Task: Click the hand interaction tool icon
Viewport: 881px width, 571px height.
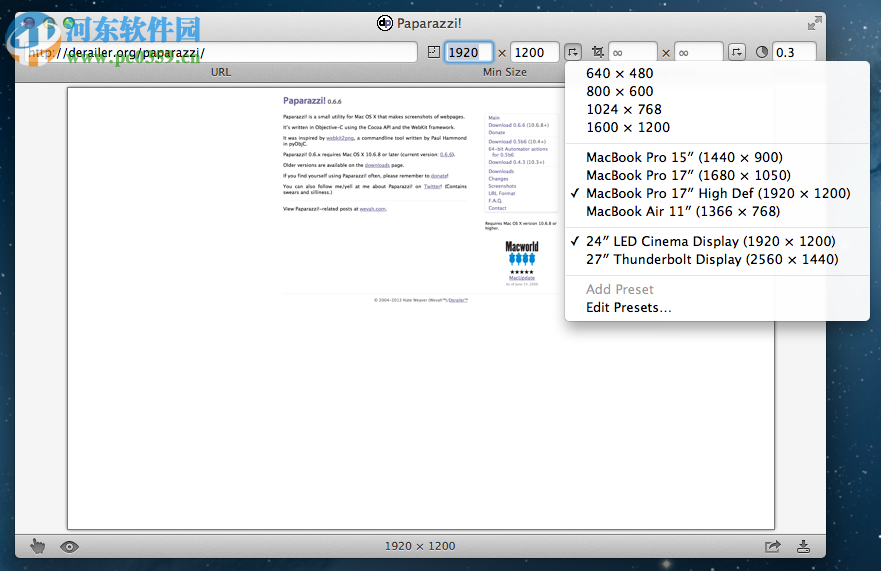Action: tap(38, 546)
